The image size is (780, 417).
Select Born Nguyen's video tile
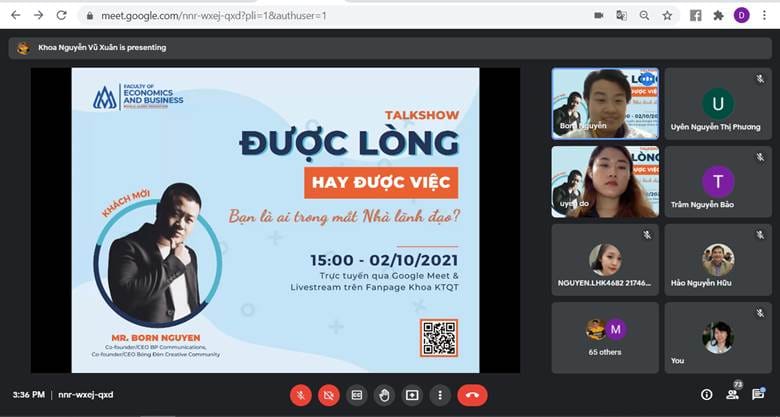tap(605, 103)
